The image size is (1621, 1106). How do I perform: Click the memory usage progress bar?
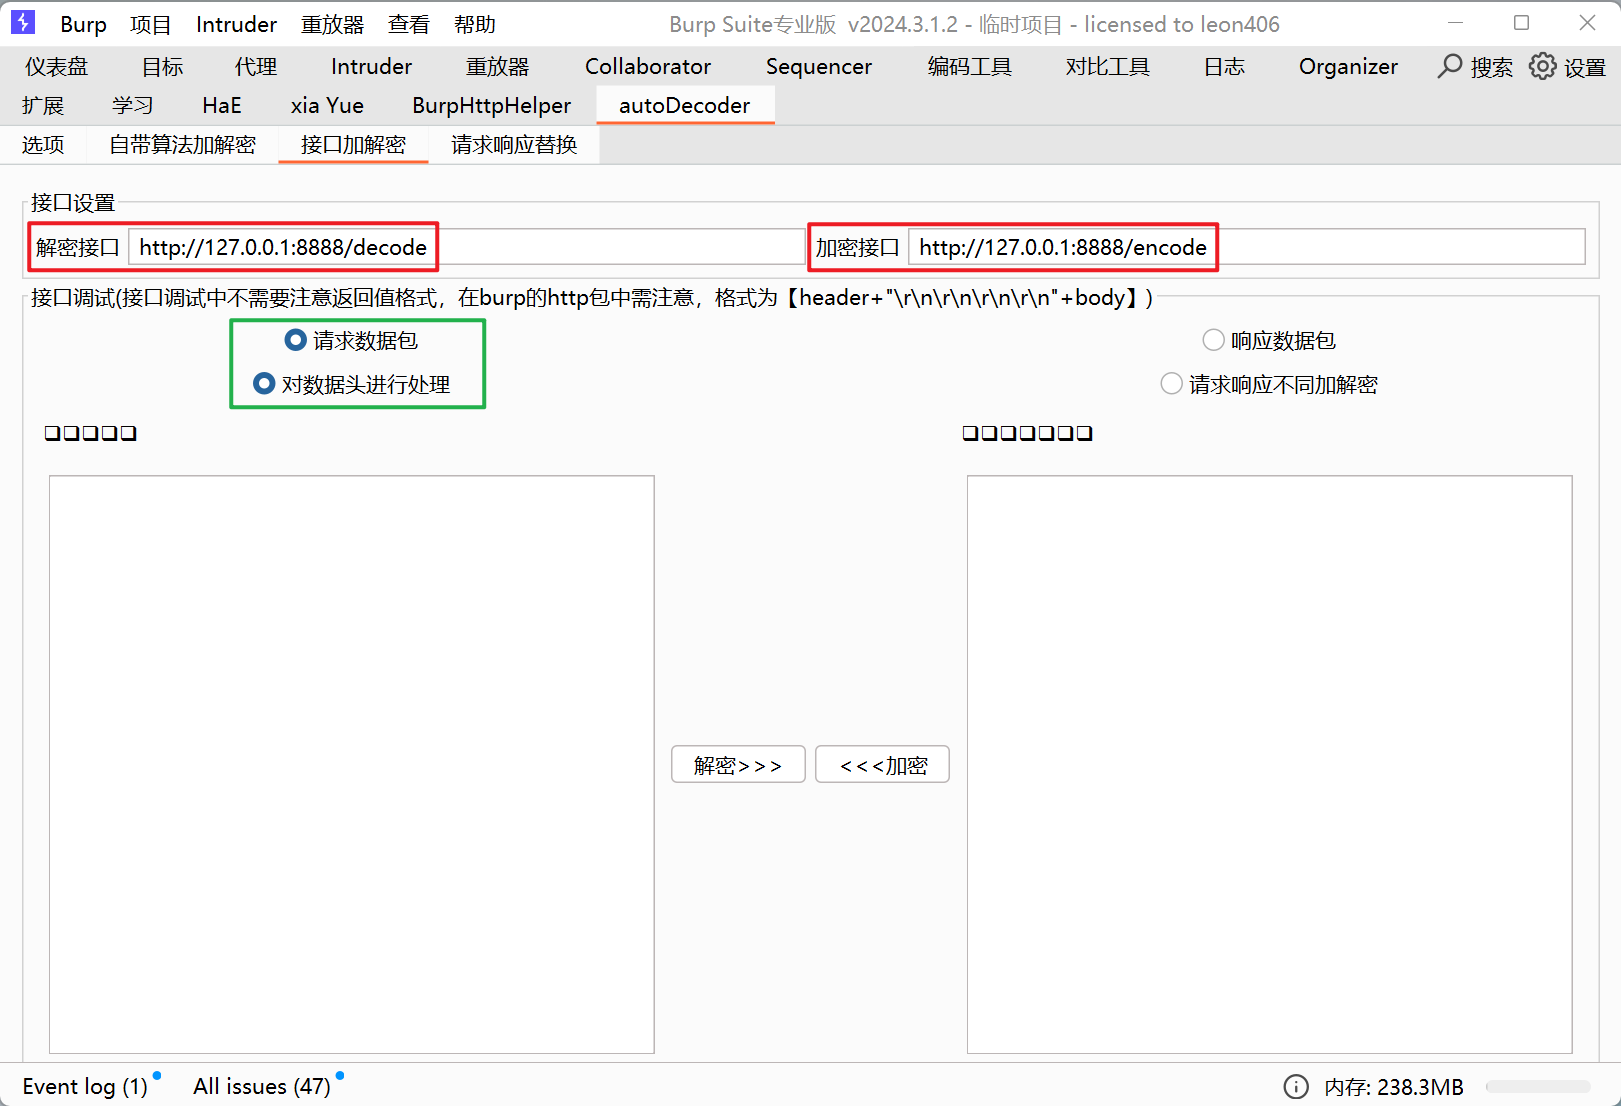pyautogui.click(x=1537, y=1087)
